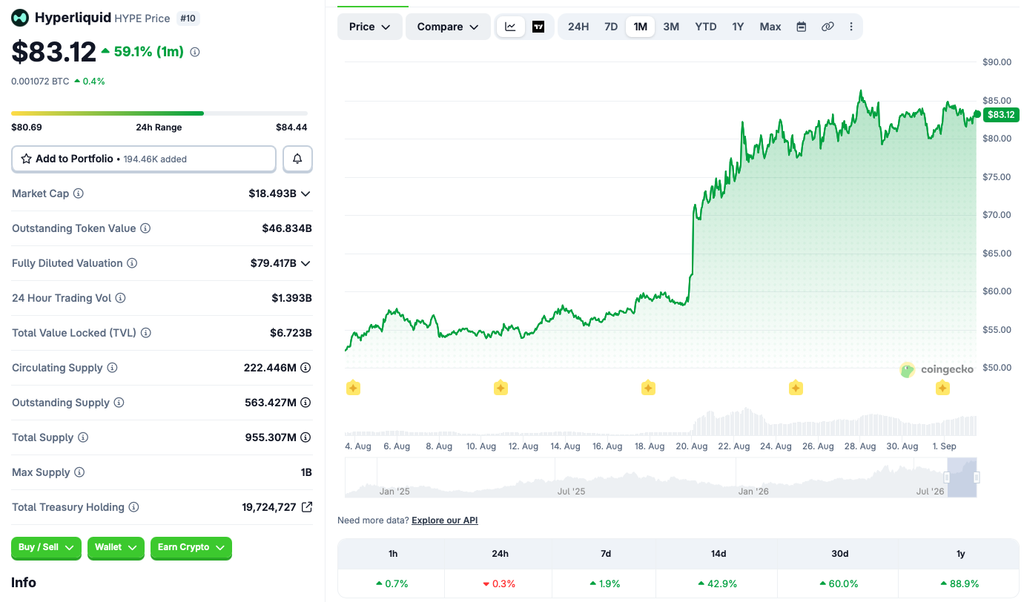Click the 1h 0.7% change cell
Screen dimensions: 1024x602
pos(392,584)
